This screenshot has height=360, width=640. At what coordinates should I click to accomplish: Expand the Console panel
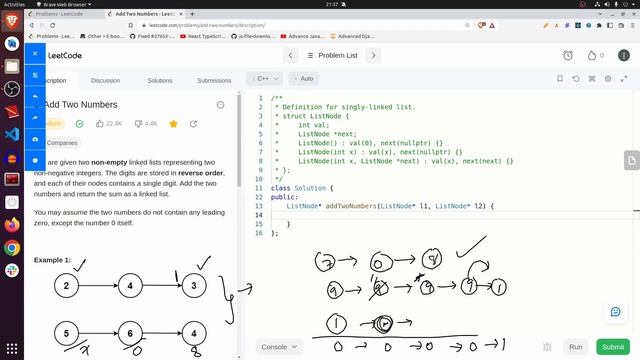tap(279, 347)
